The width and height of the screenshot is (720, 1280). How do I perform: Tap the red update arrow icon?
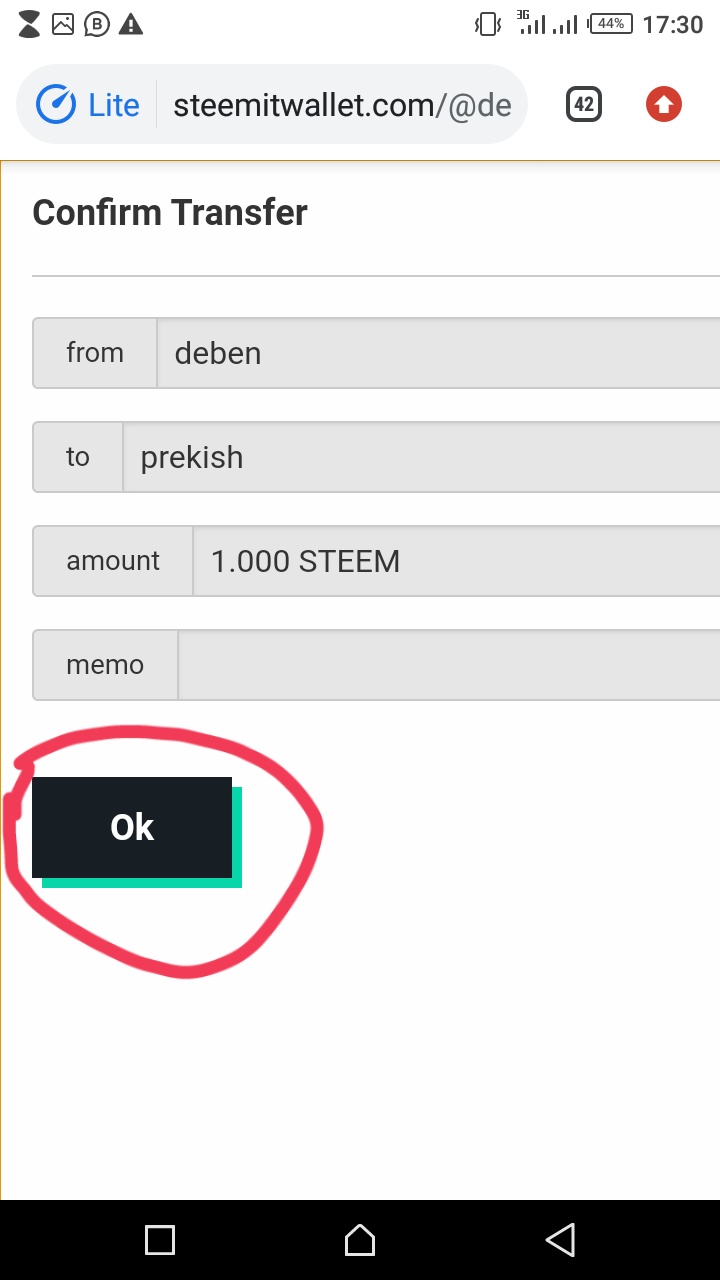point(664,105)
